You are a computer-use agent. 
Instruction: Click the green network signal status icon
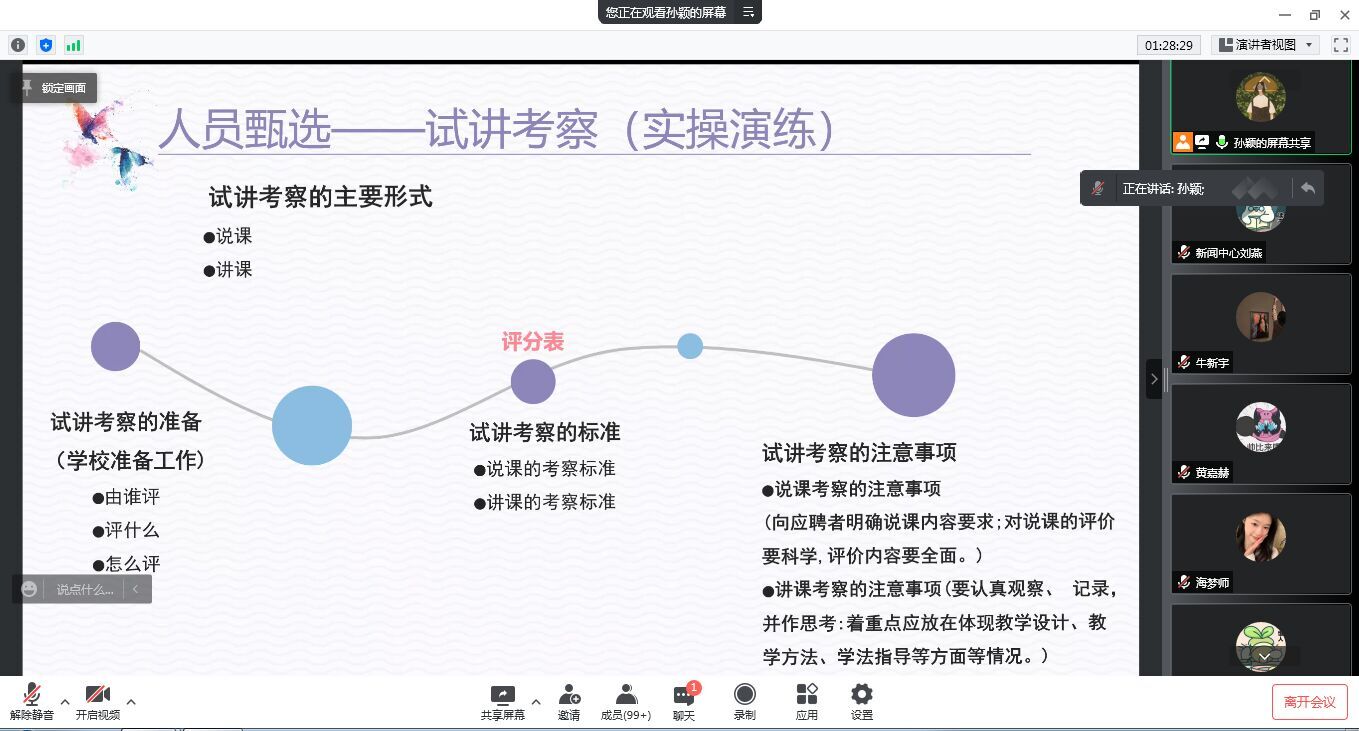click(x=74, y=45)
